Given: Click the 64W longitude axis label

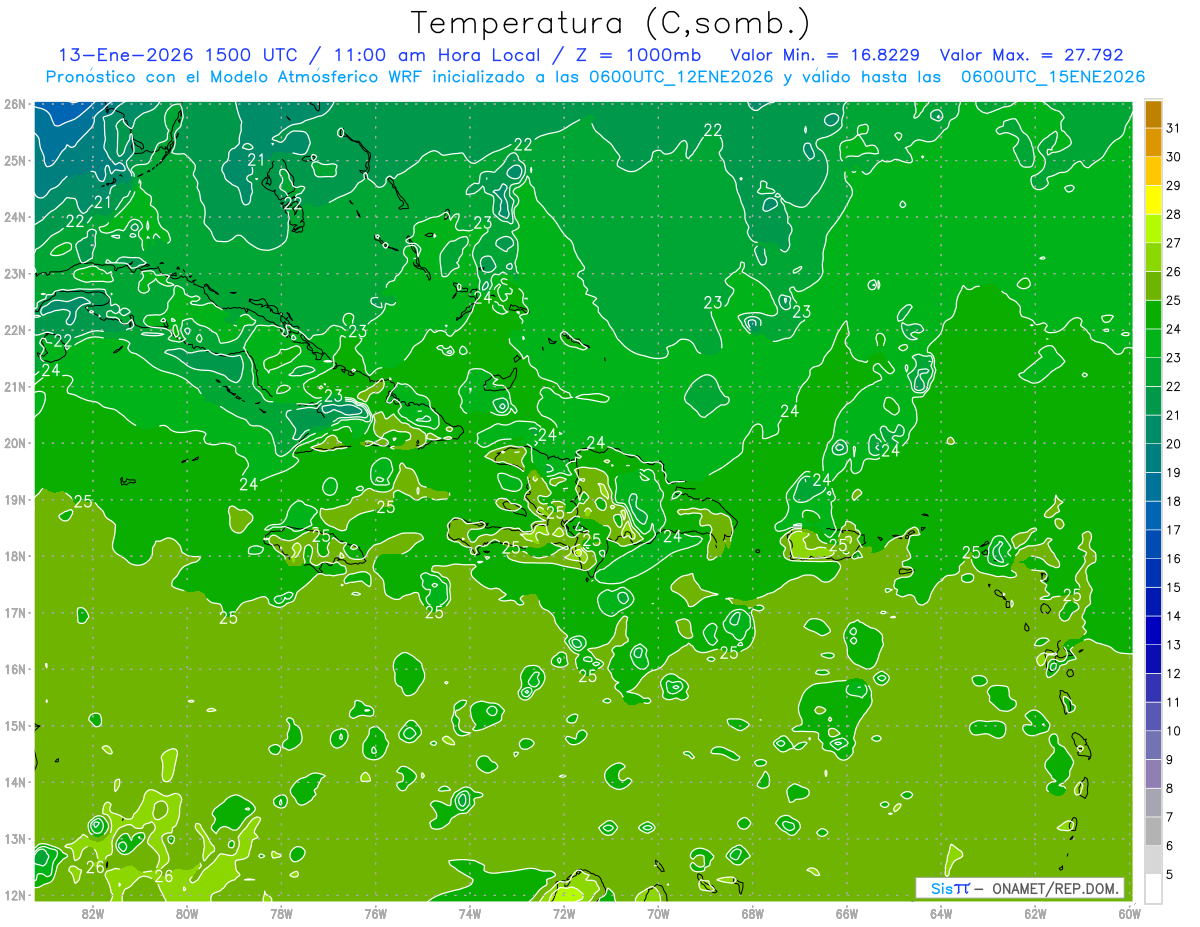Looking at the screenshot, I should pos(941,912).
